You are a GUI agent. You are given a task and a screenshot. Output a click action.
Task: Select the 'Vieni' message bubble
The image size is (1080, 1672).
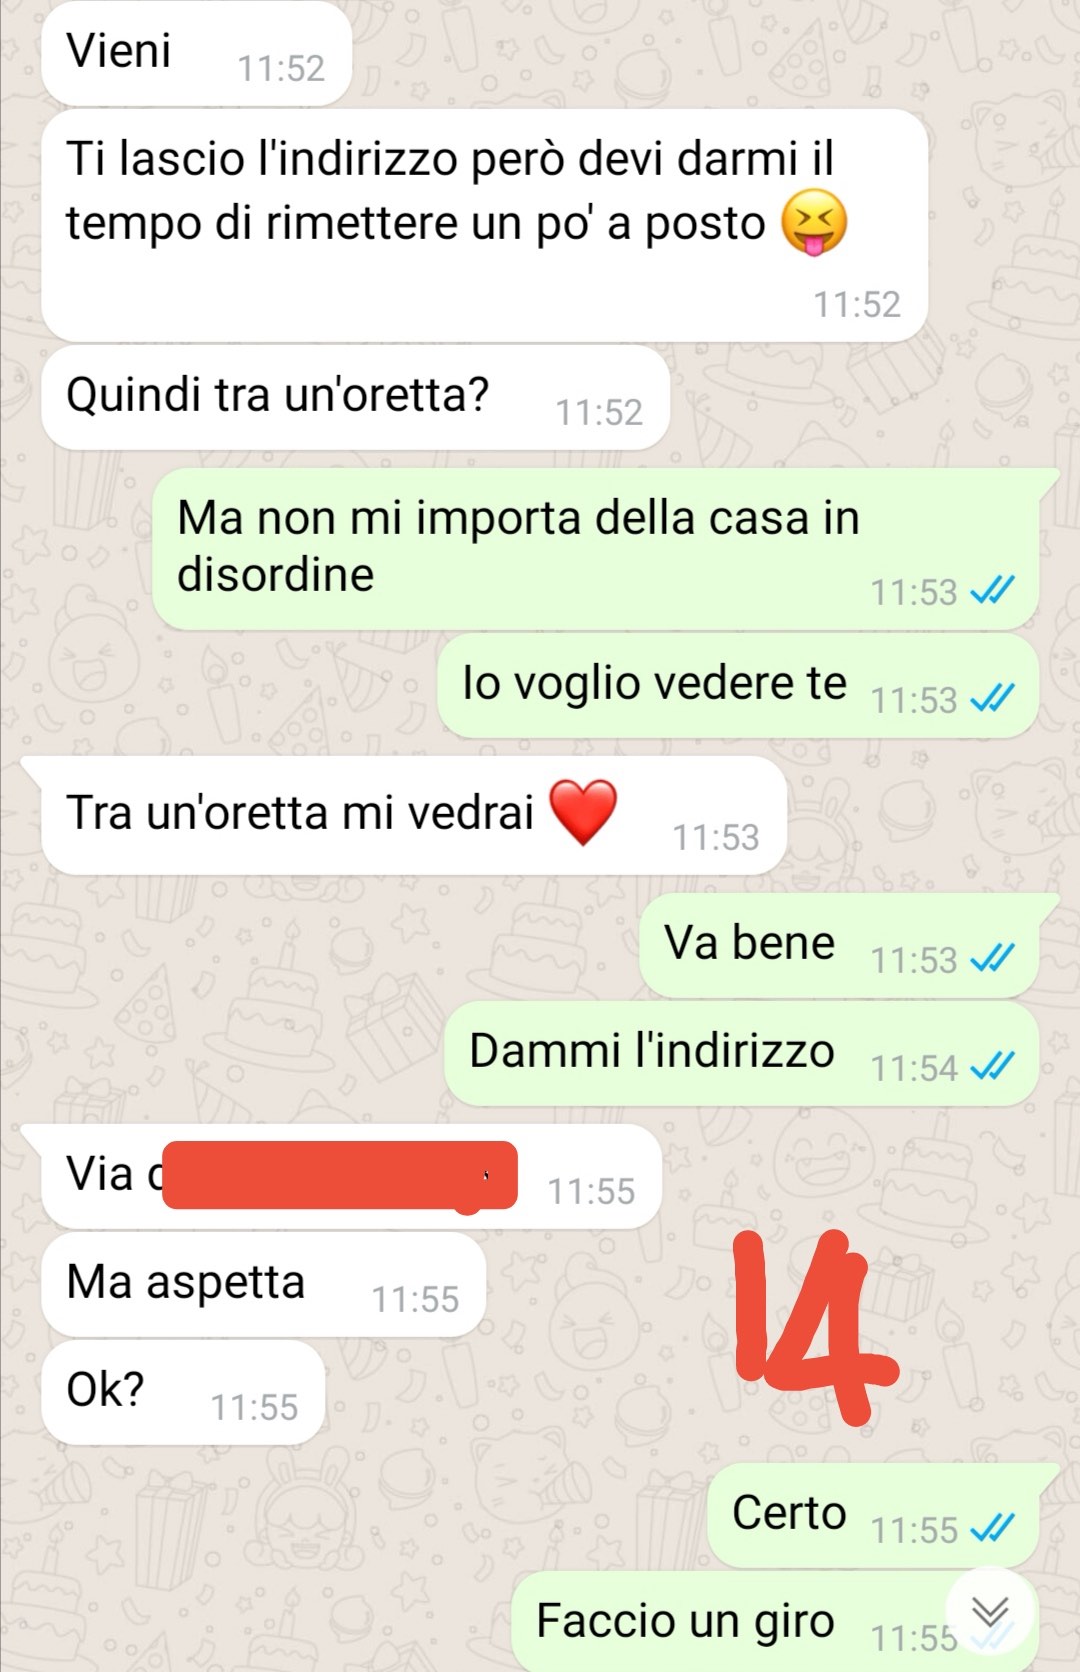tap(196, 53)
